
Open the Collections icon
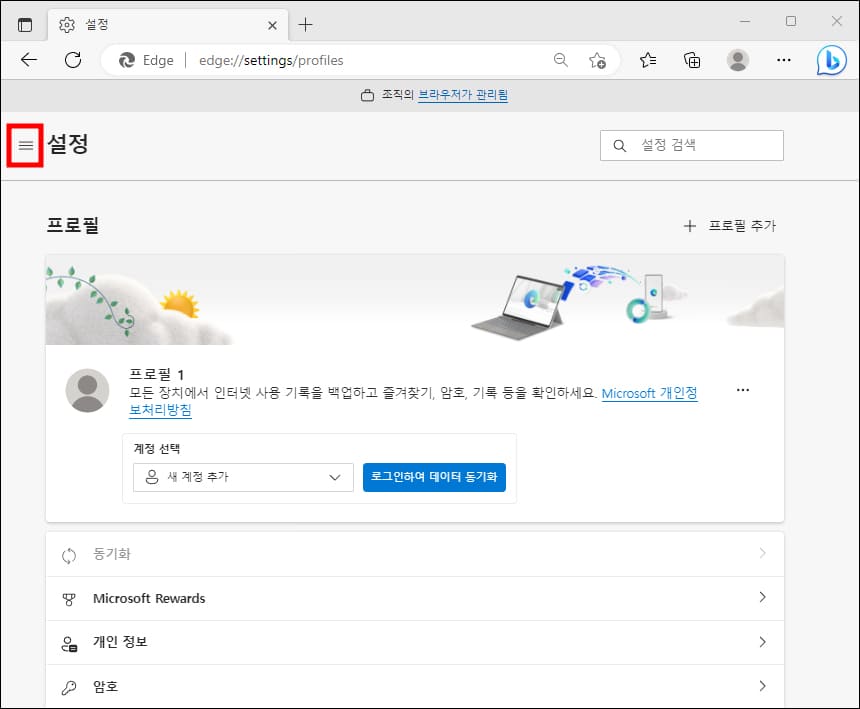click(x=692, y=60)
